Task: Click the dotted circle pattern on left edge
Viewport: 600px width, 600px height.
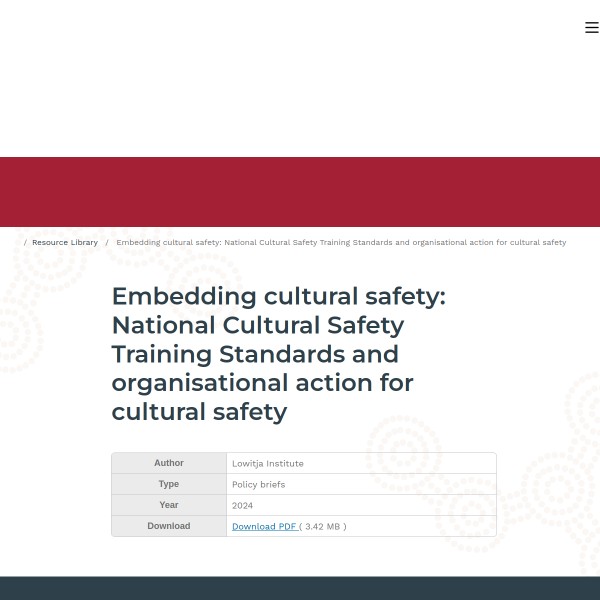Action: click(x=18, y=330)
